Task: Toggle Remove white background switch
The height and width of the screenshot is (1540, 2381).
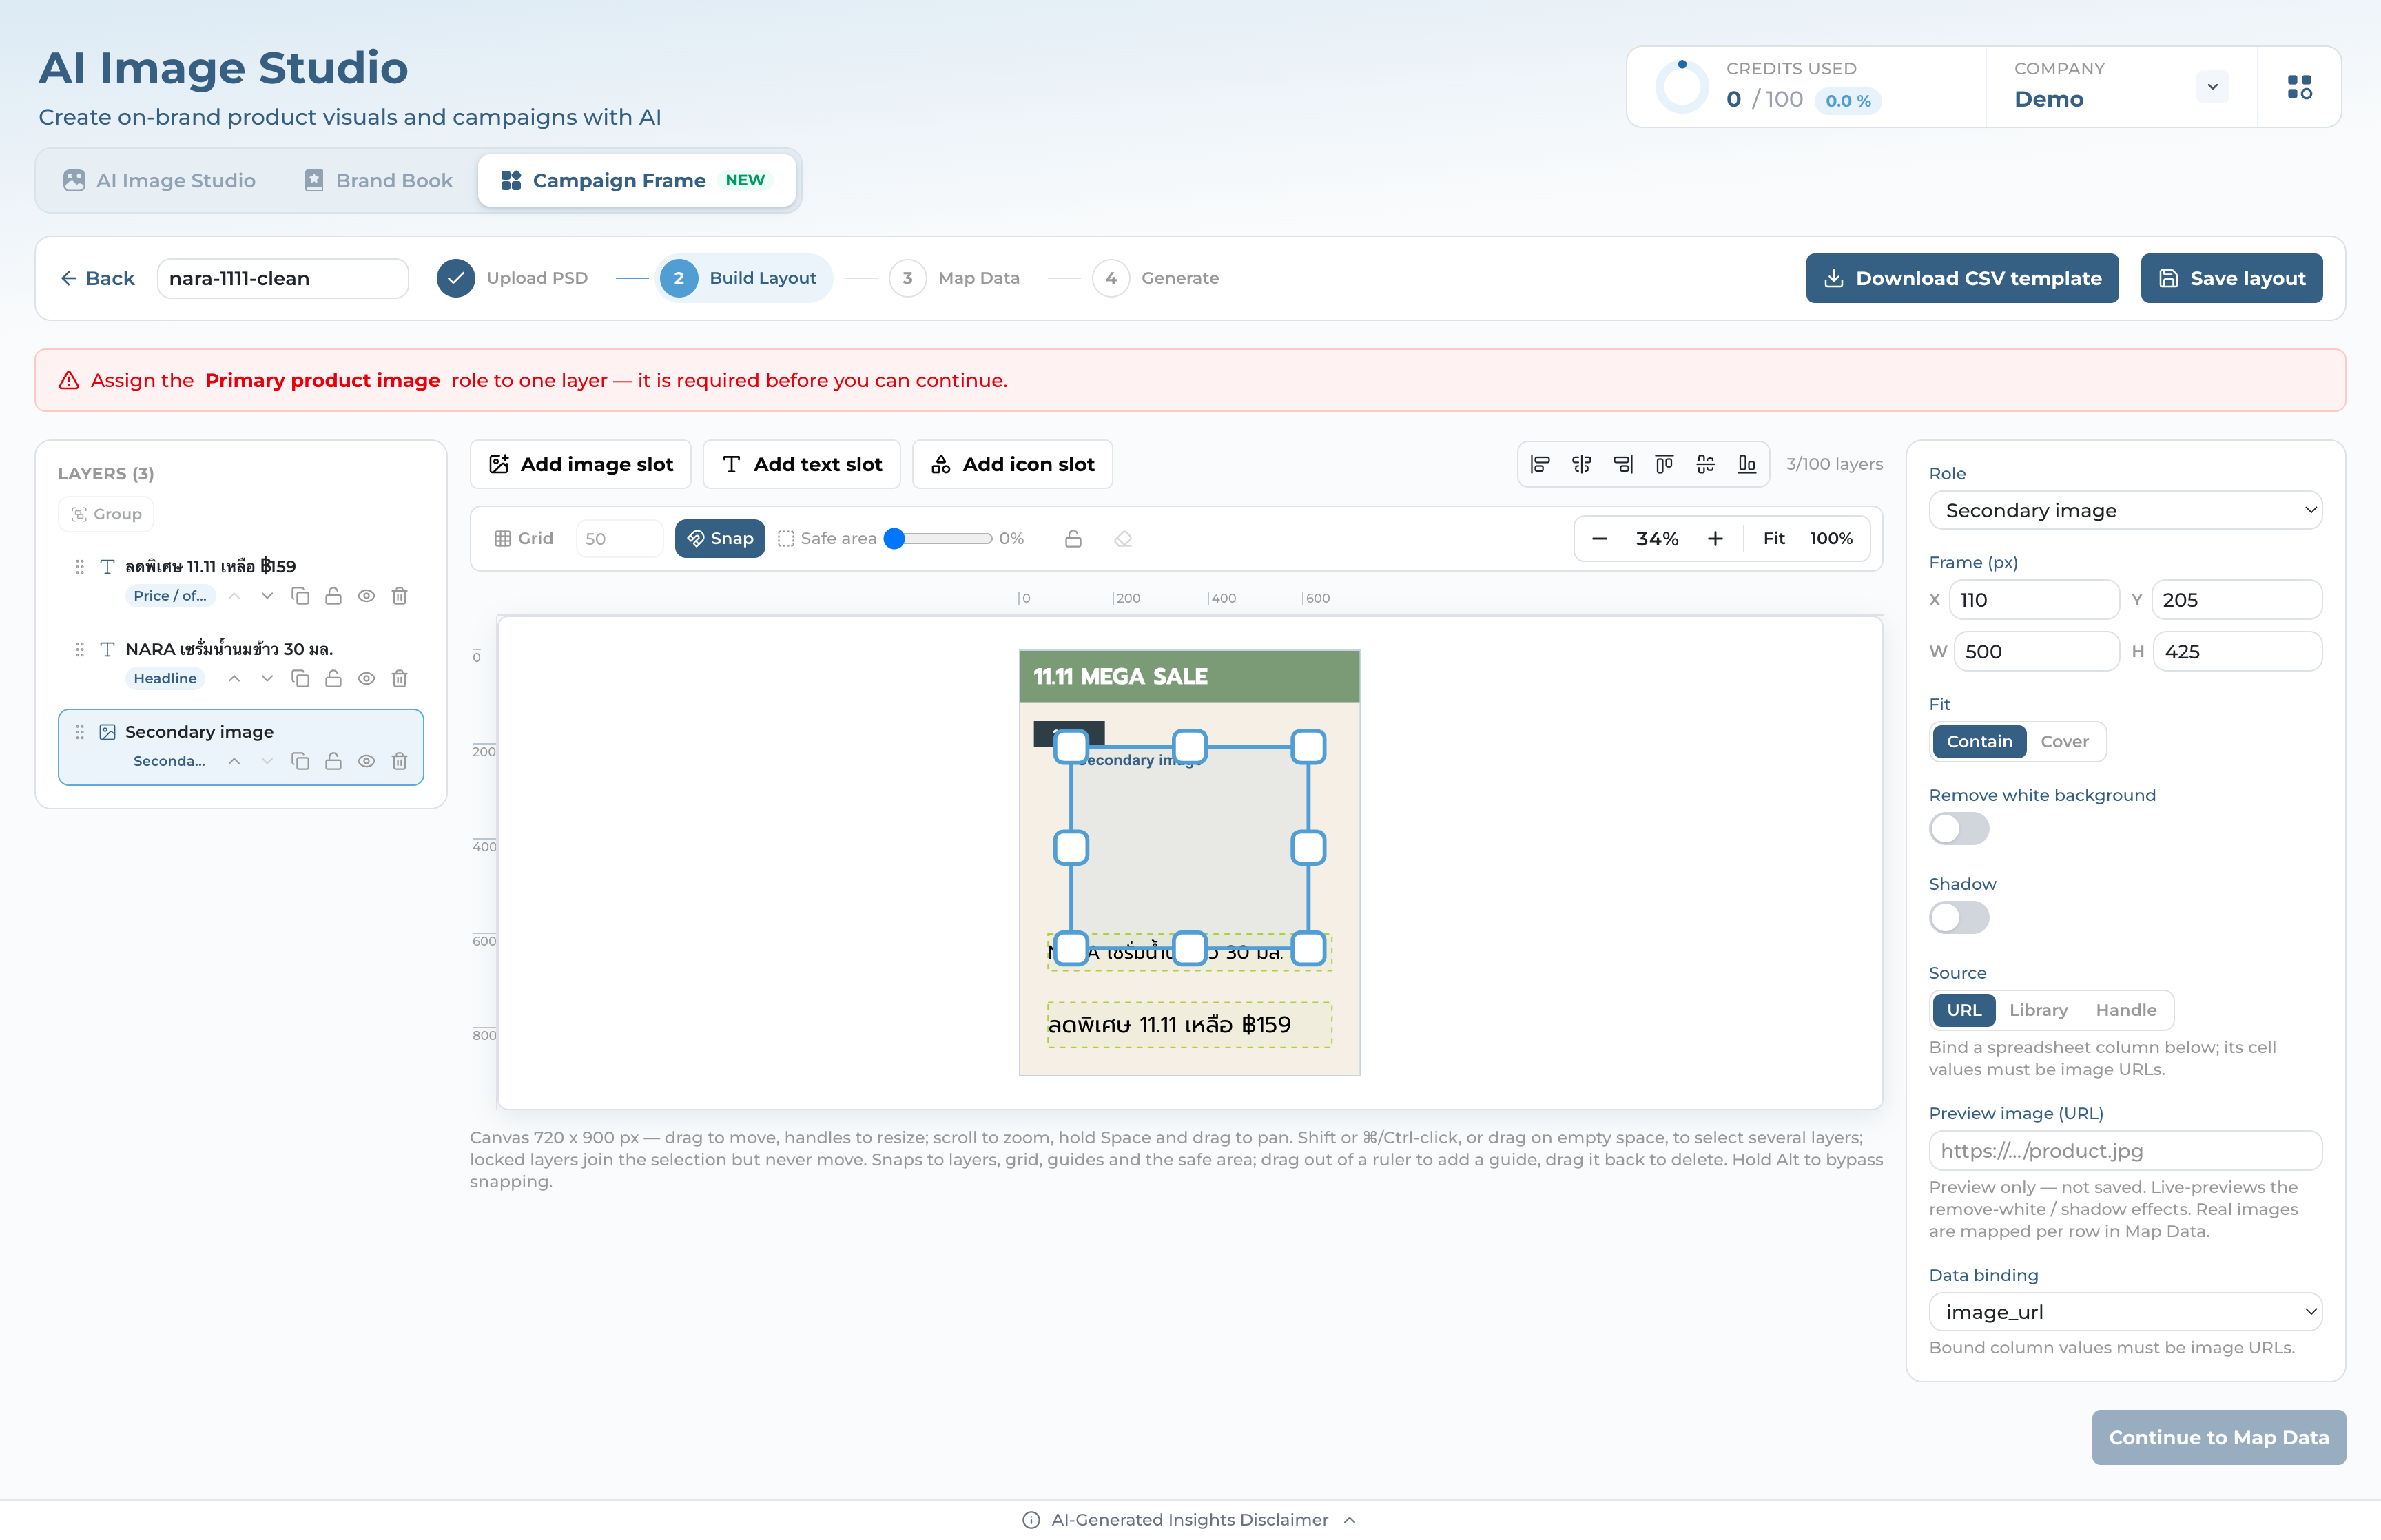Action: click(x=1958, y=829)
